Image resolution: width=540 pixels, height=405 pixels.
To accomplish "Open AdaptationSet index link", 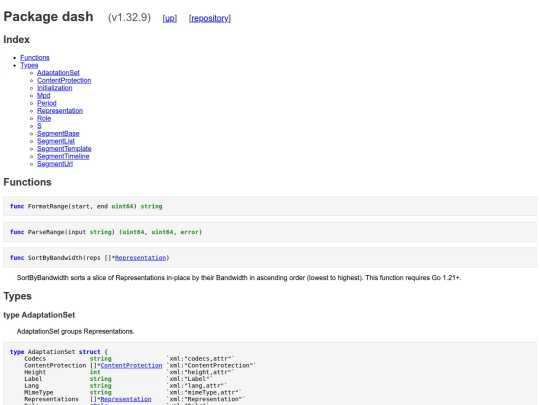I will click(58, 73).
